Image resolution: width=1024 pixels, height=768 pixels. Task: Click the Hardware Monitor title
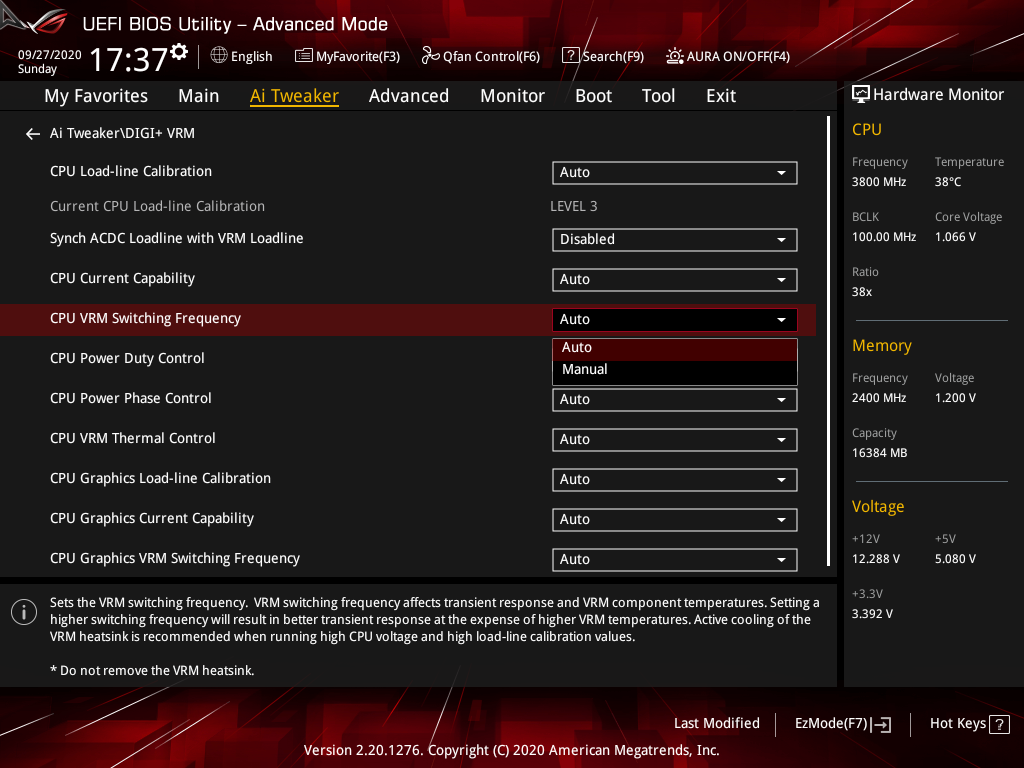coord(938,95)
